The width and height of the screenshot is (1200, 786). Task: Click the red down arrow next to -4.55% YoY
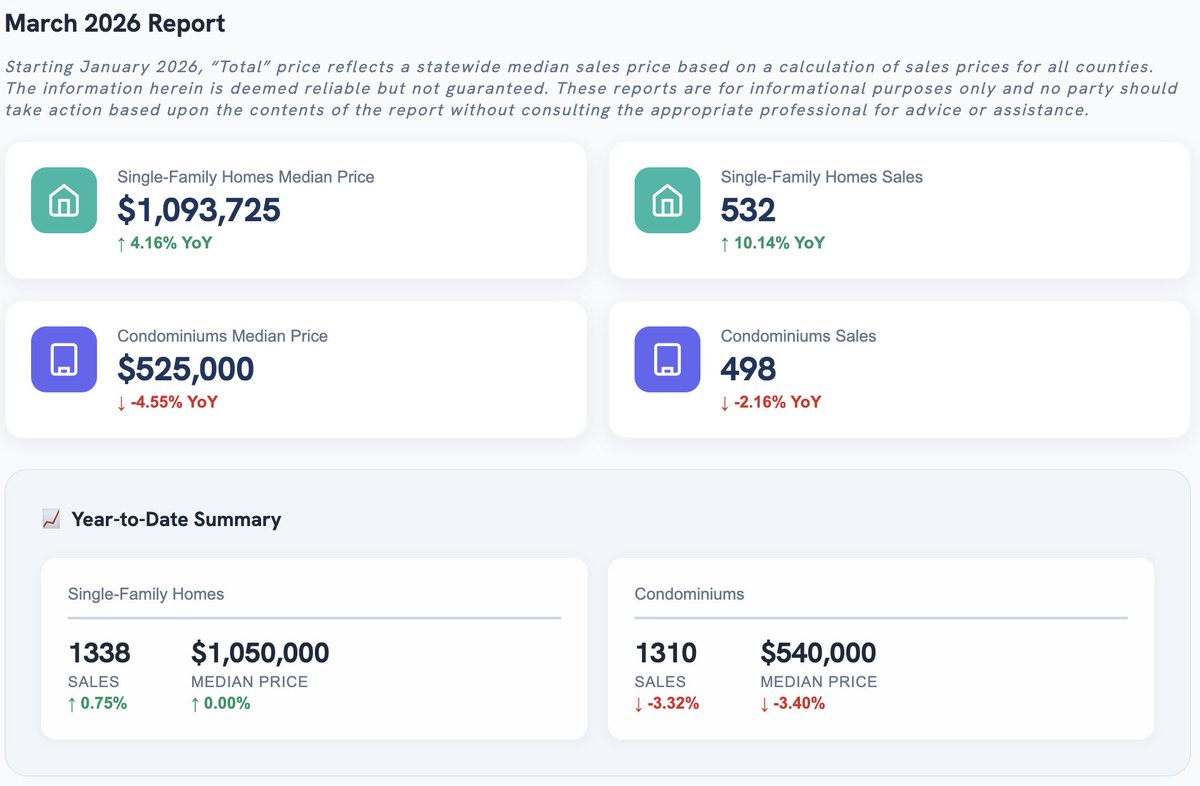pos(121,402)
